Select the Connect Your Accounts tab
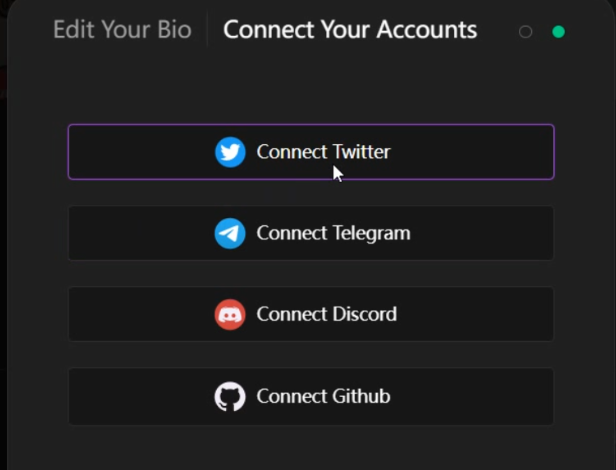Image resolution: width=616 pixels, height=470 pixels. pyautogui.click(x=350, y=29)
